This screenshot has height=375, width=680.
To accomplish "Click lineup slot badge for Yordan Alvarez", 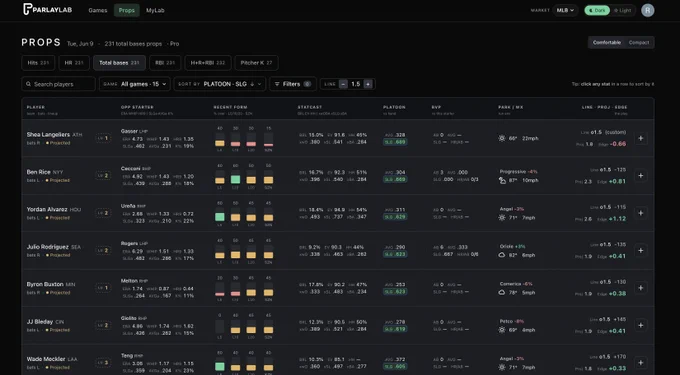I will click(103, 213).
